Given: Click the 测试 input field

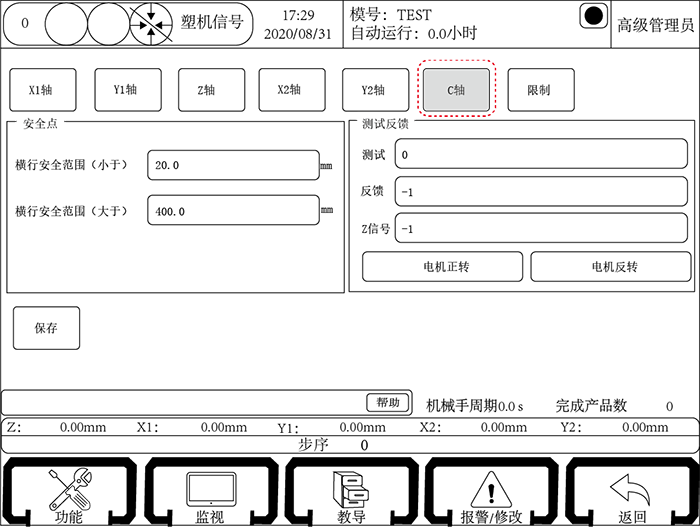Looking at the screenshot, I should (x=540, y=155).
